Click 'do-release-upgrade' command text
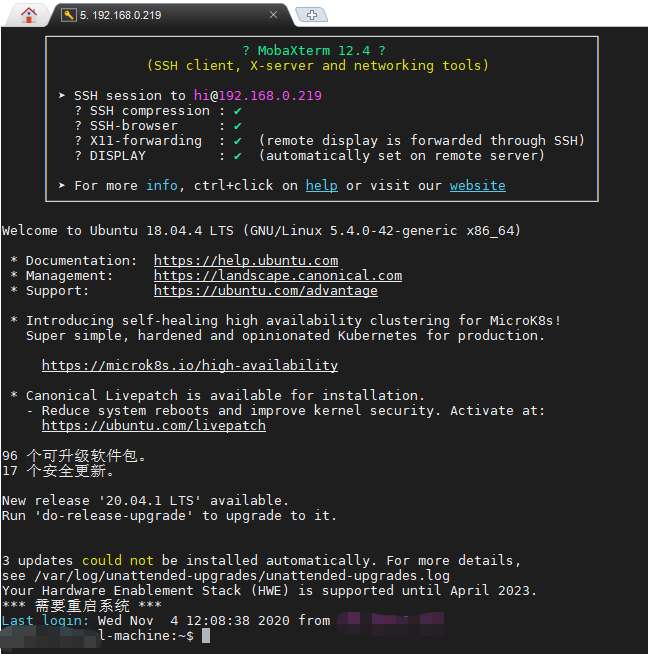The height and width of the screenshot is (654, 648). click(113, 516)
